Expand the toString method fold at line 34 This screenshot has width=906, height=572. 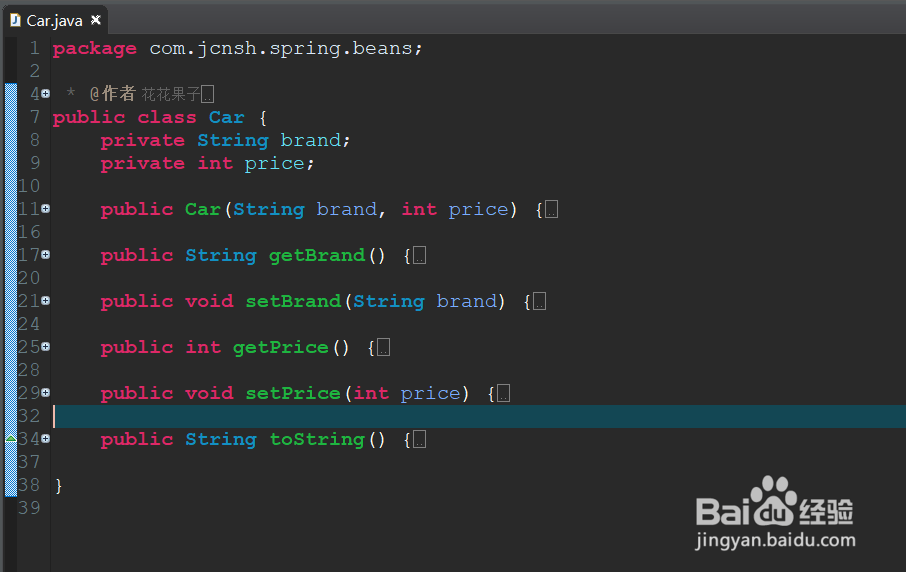click(46, 439)
